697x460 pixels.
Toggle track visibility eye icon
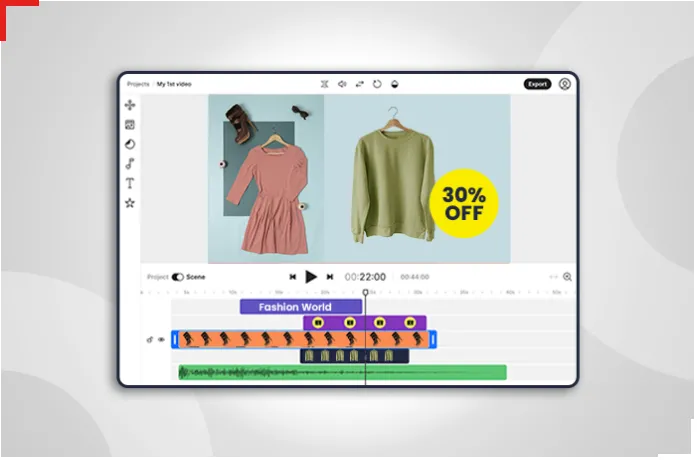[161, 340]
